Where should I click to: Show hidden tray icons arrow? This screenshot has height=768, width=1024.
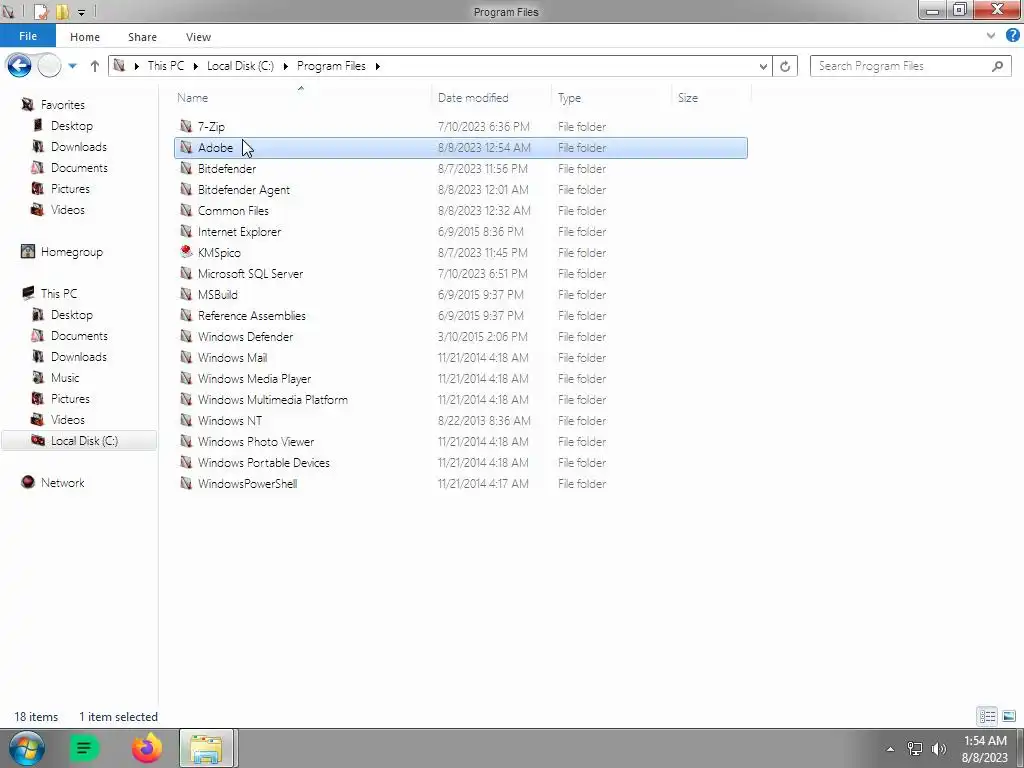click(x=889, y=749)
